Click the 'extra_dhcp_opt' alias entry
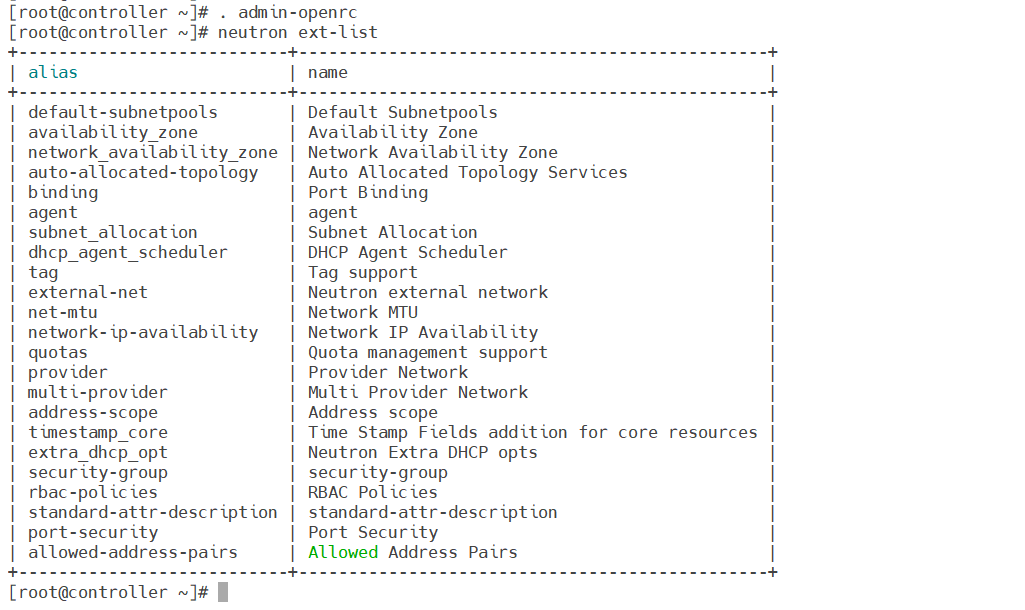Viewport: 1025px width, 610px height. click(97, 452)
